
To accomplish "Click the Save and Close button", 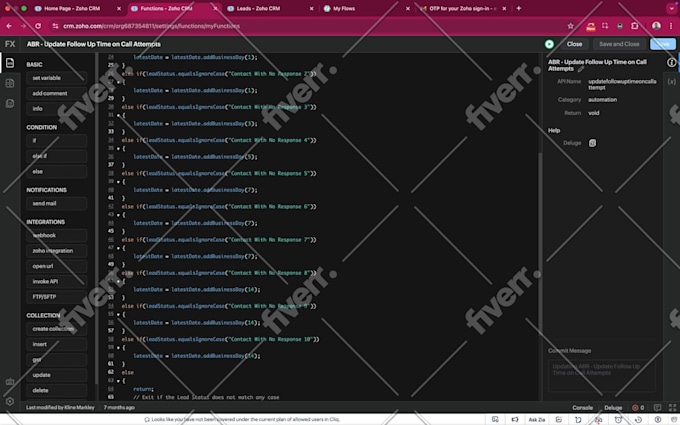I will (x=619, y=44).
